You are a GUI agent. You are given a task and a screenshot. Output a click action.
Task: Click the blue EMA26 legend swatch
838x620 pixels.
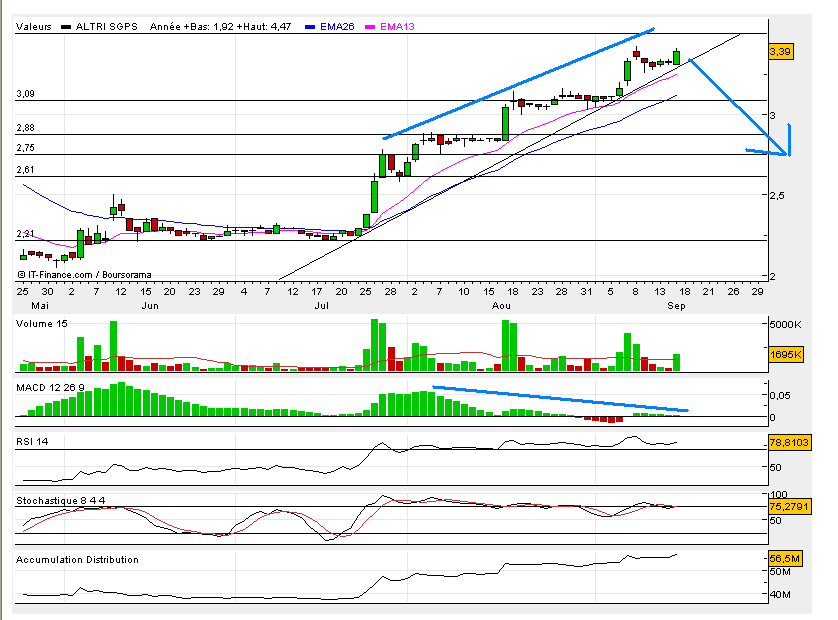click(x=310, y=27)
